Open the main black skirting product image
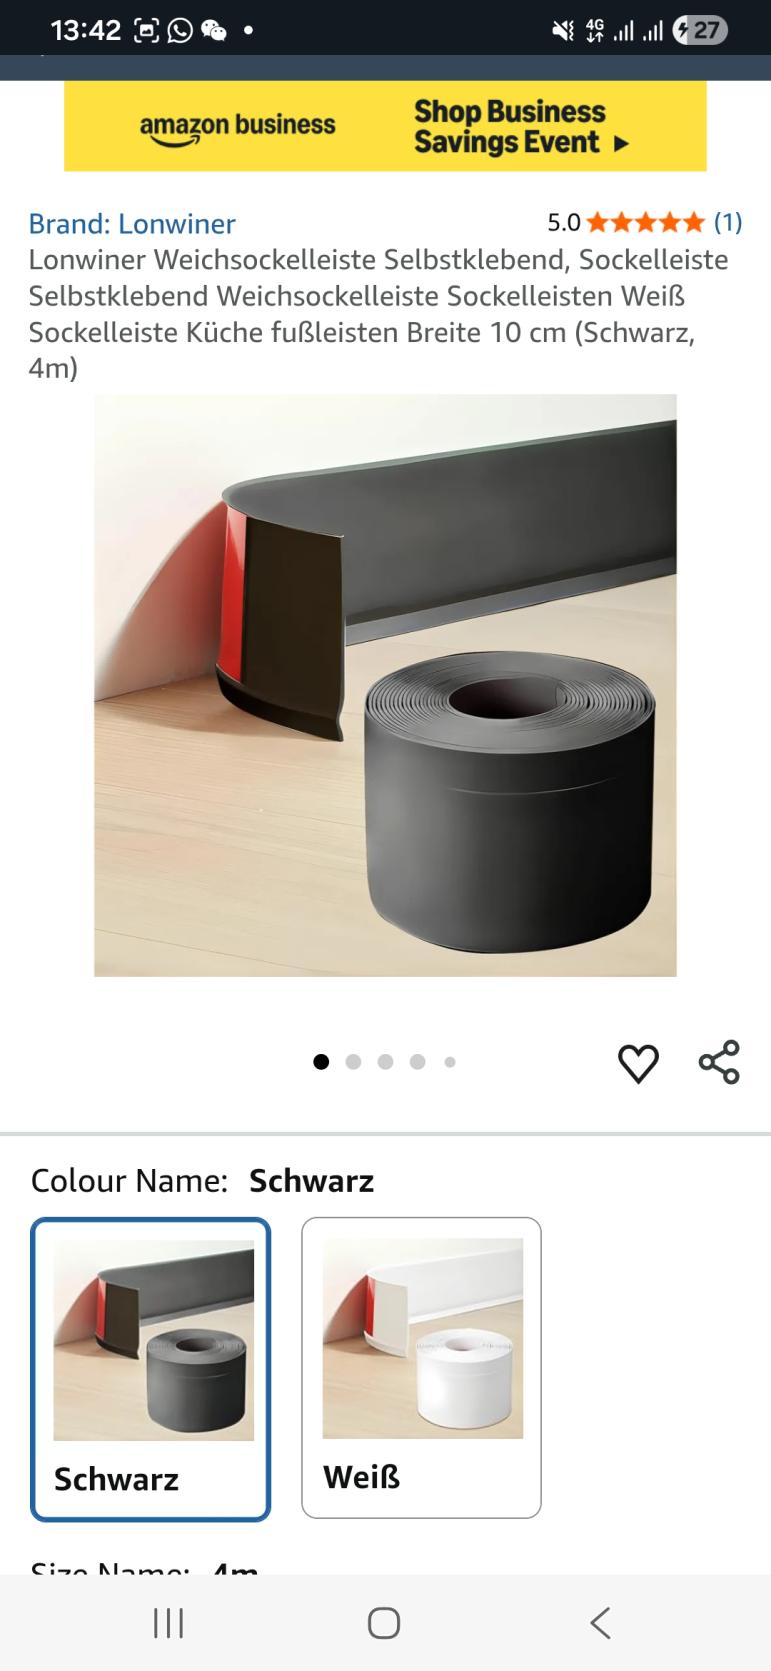This screenshot has width=771, height=1671. click(385, 685)
